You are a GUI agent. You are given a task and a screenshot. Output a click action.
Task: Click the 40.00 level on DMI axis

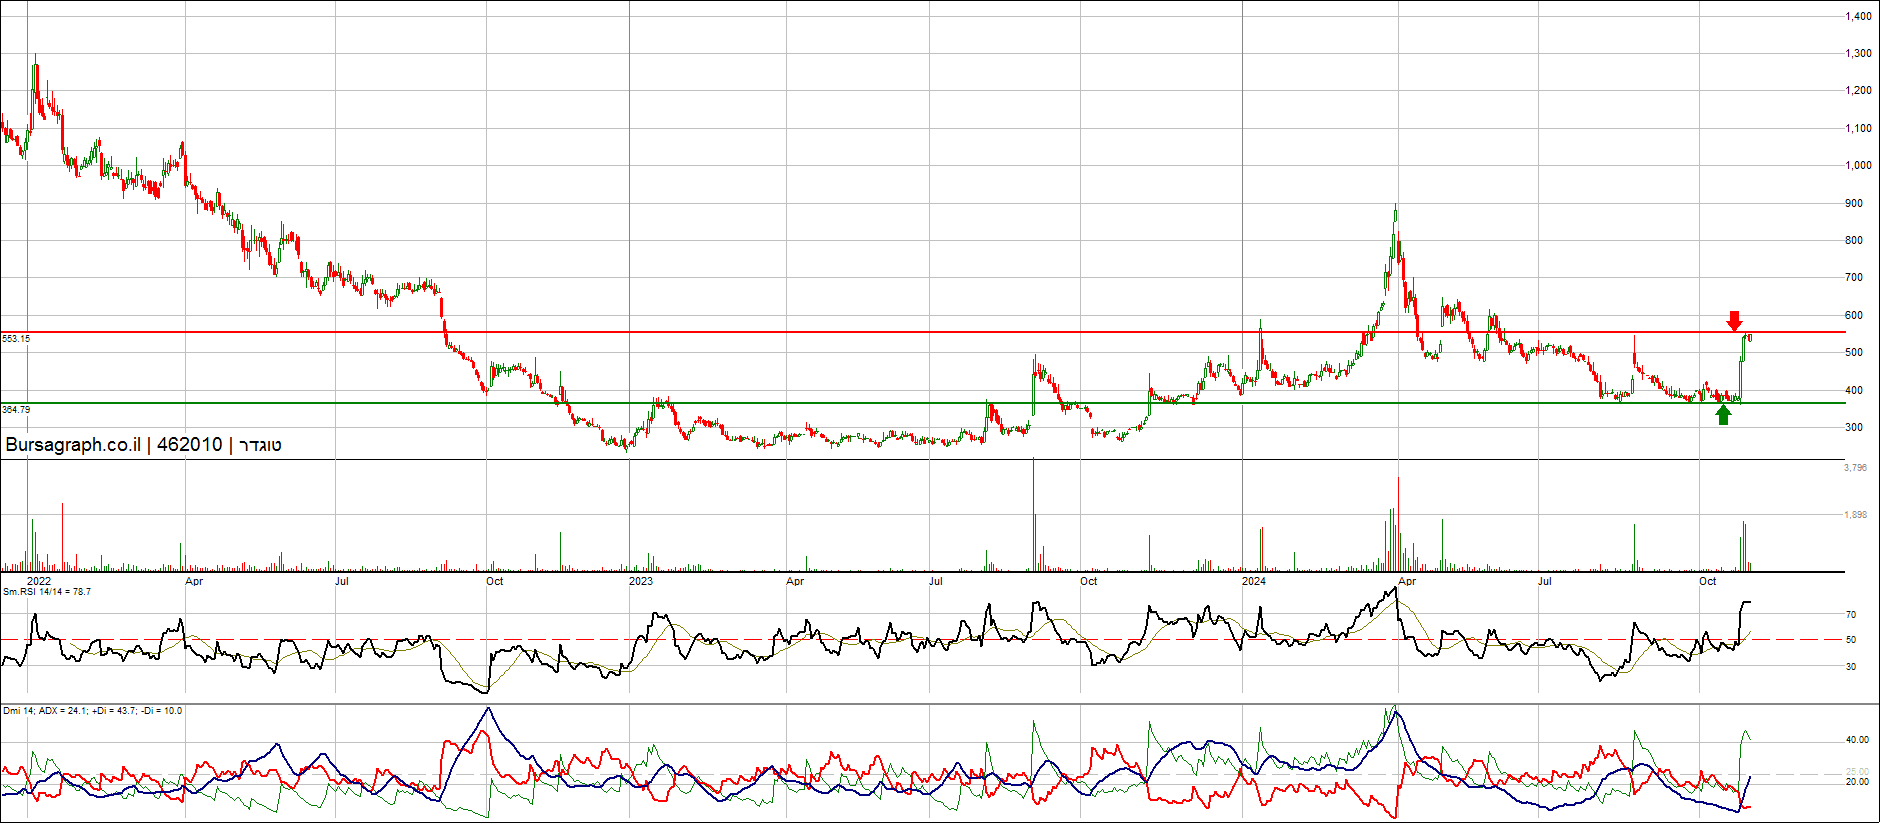(x=1857, y=740)
